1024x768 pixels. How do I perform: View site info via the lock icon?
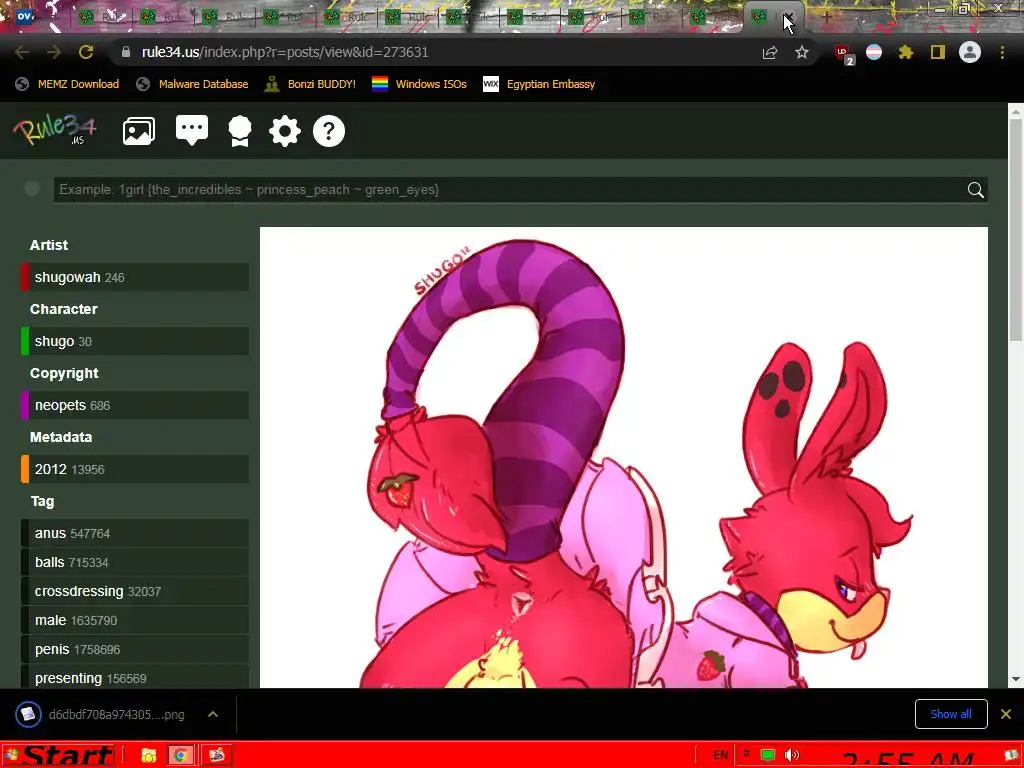(126, 52)
